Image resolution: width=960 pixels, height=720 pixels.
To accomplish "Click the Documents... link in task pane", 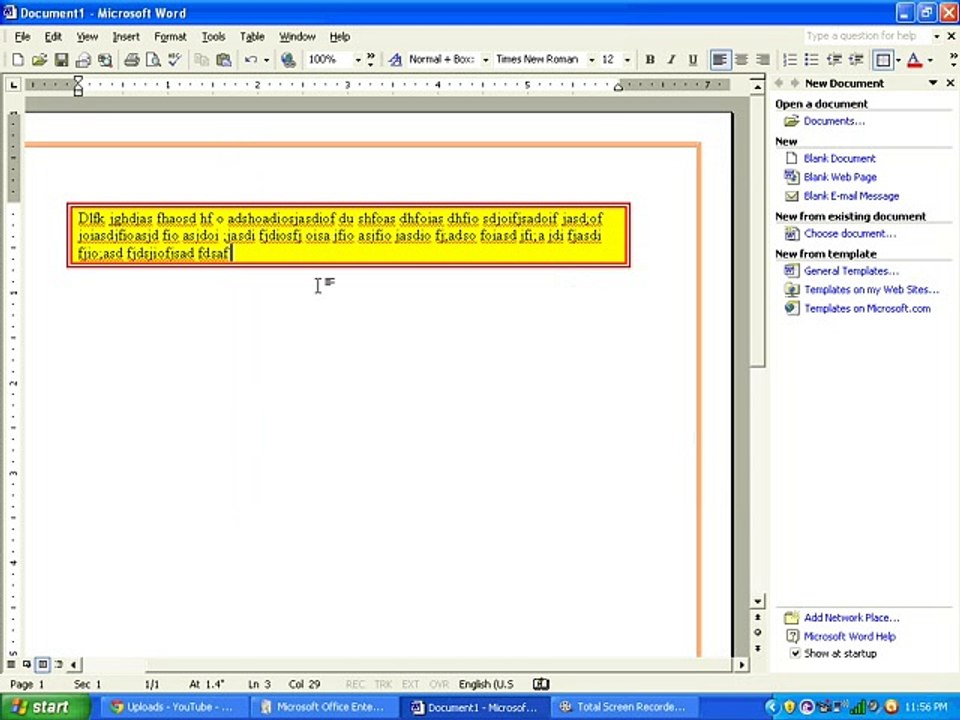I will 834,121.
